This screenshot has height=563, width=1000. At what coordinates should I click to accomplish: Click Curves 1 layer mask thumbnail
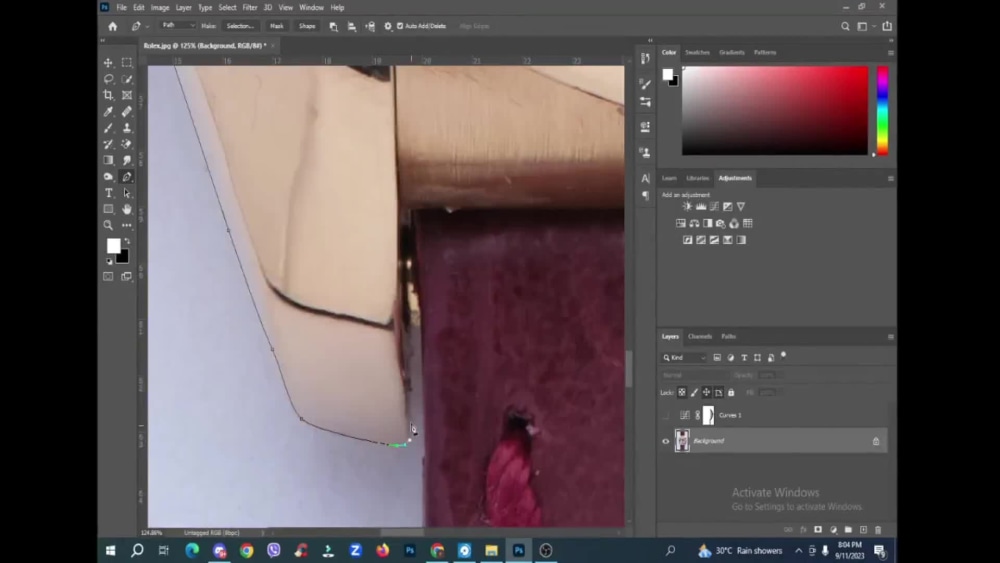[x=709, y=415]
